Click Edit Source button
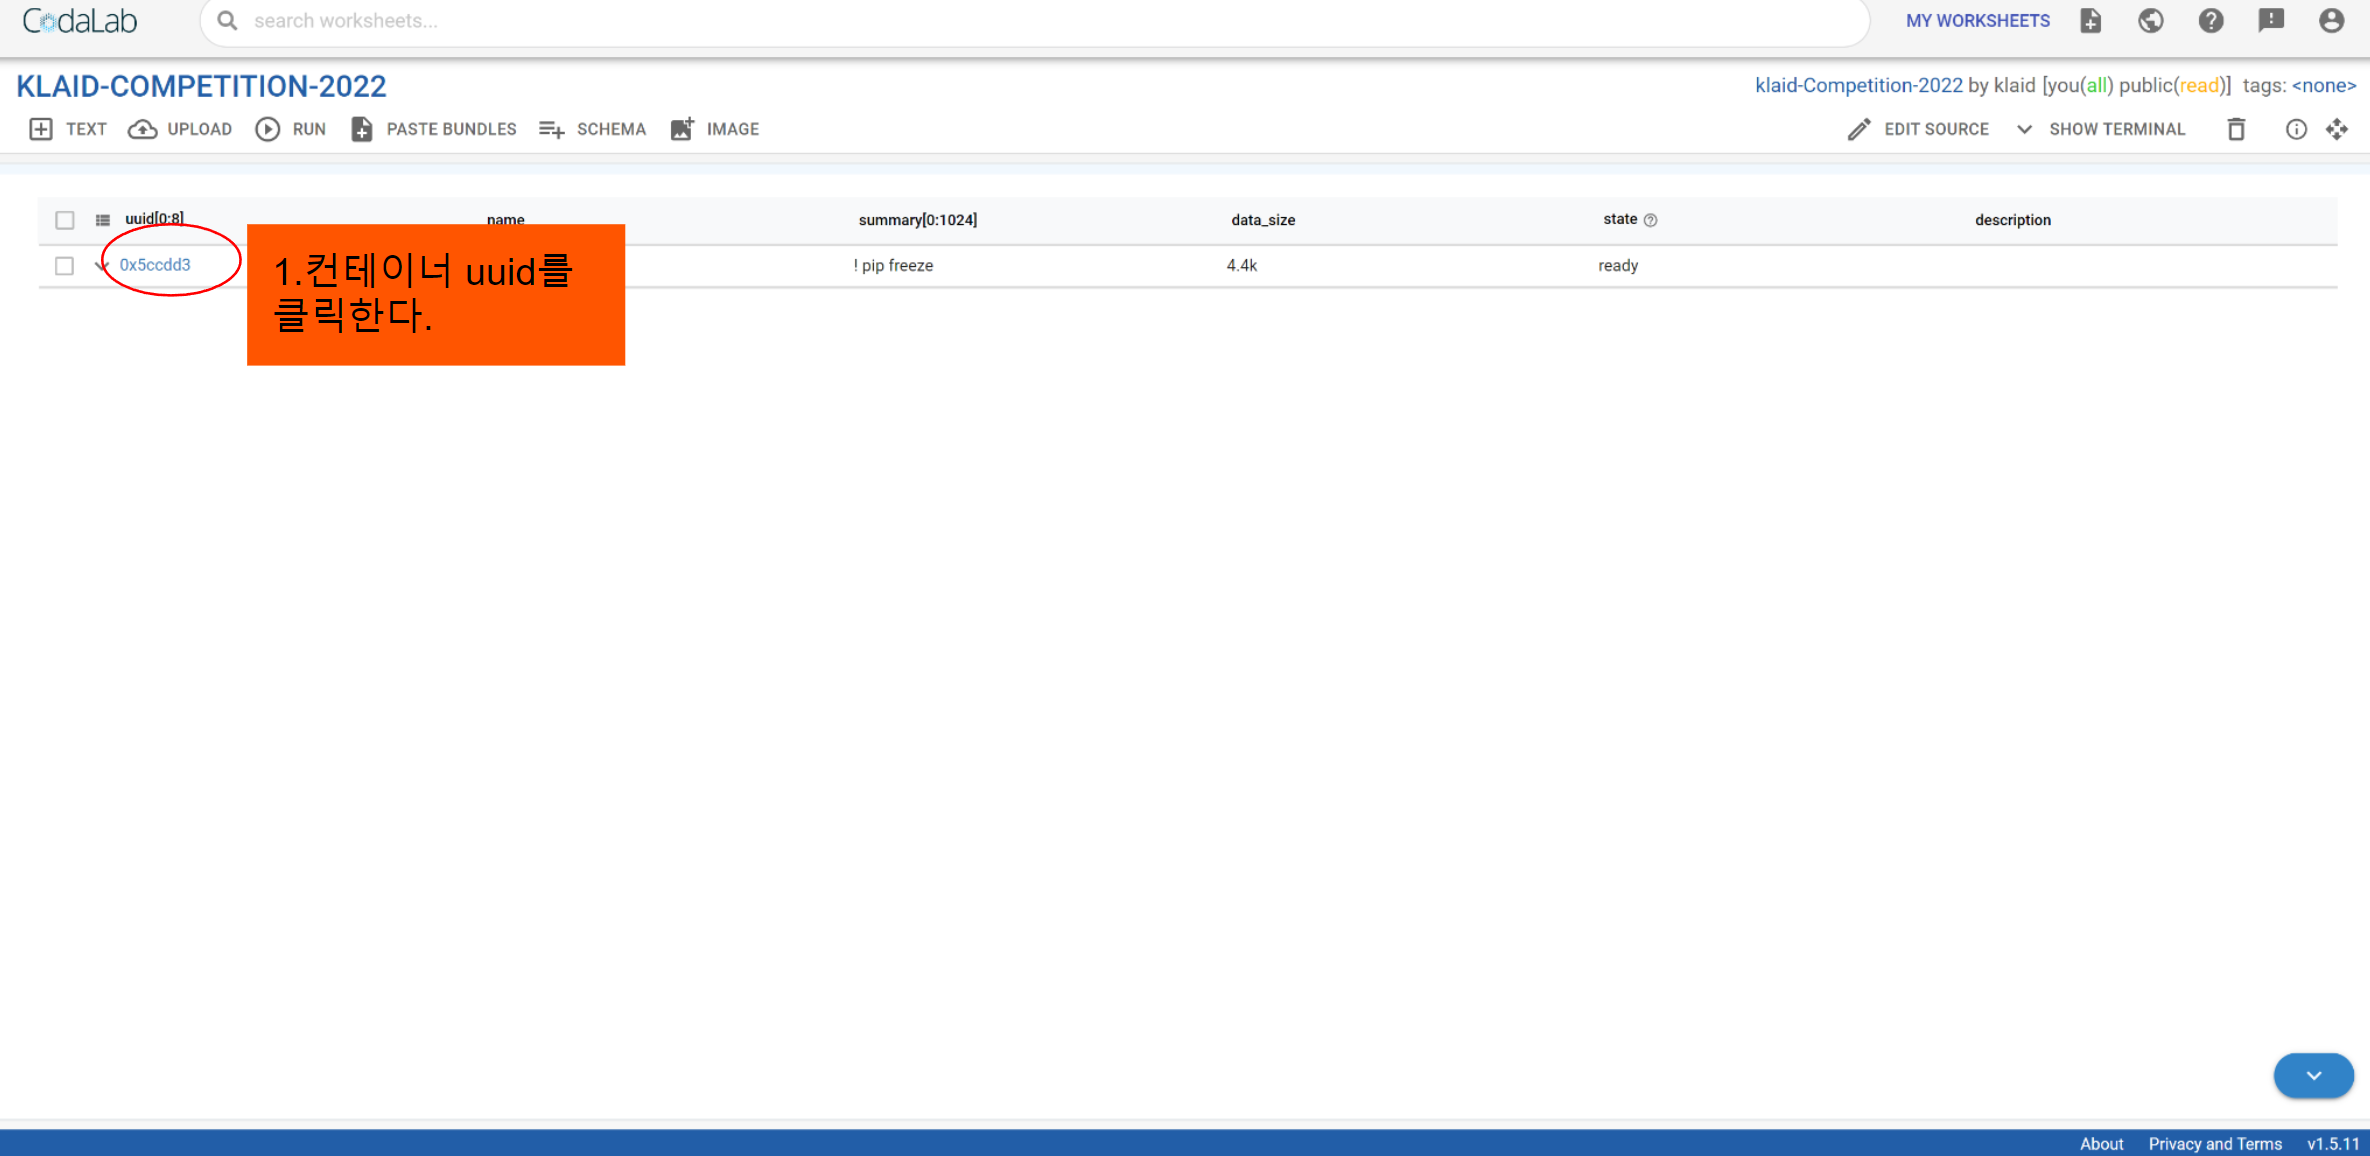 tap(1918, 129)
